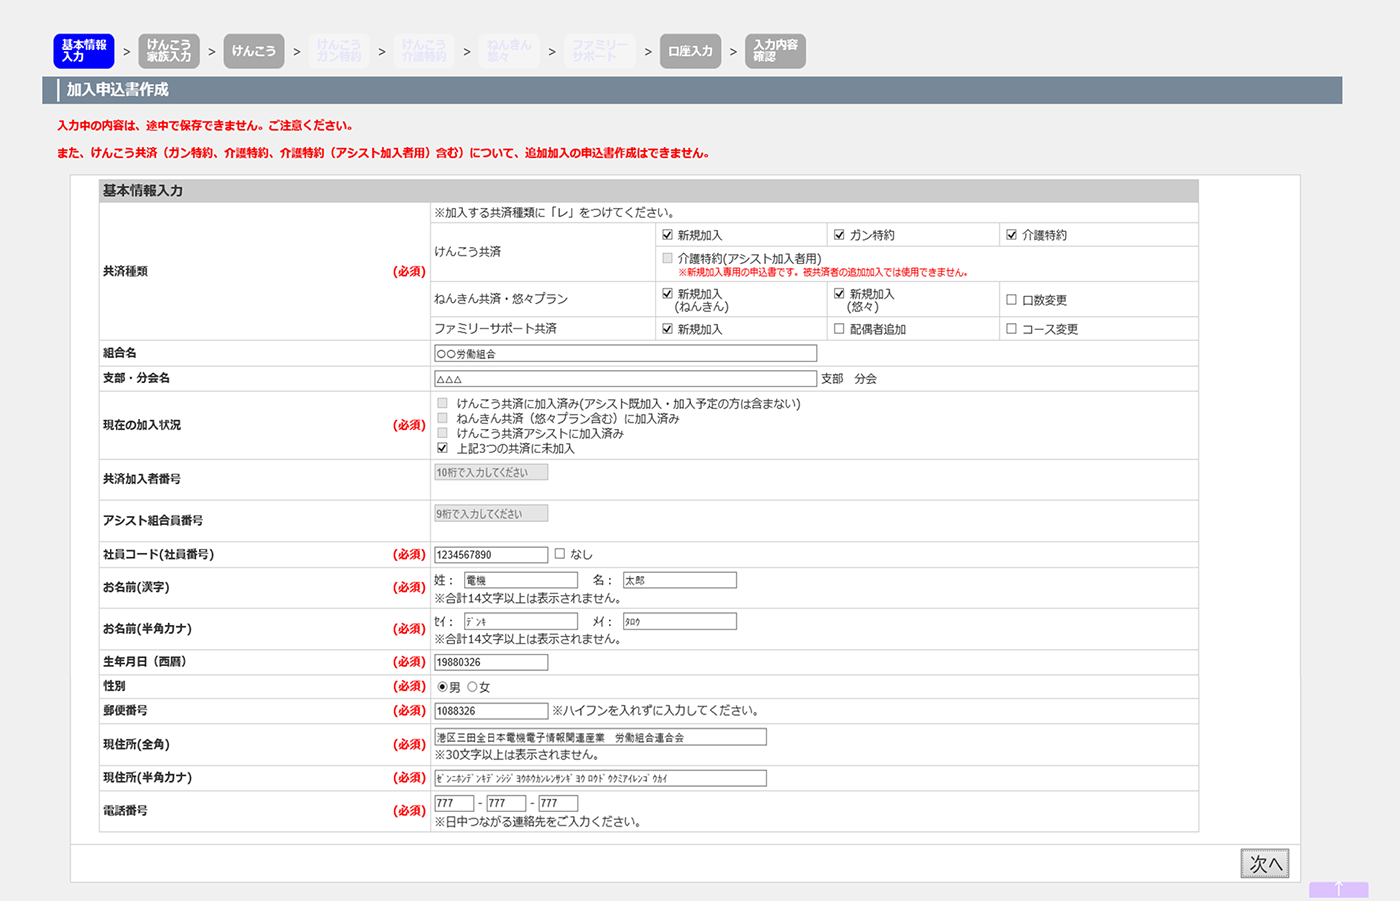Tick the コース変更 checkbox

(1011, 329)
